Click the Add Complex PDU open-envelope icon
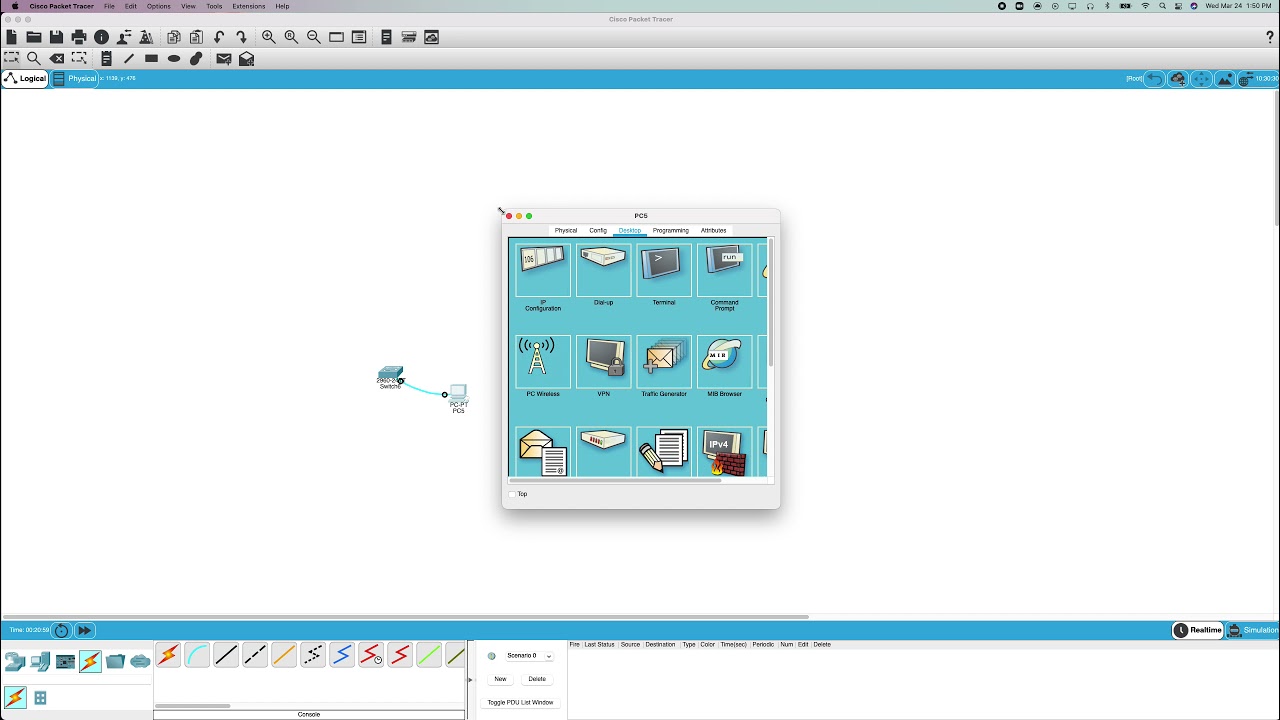 tap(246, 59)
